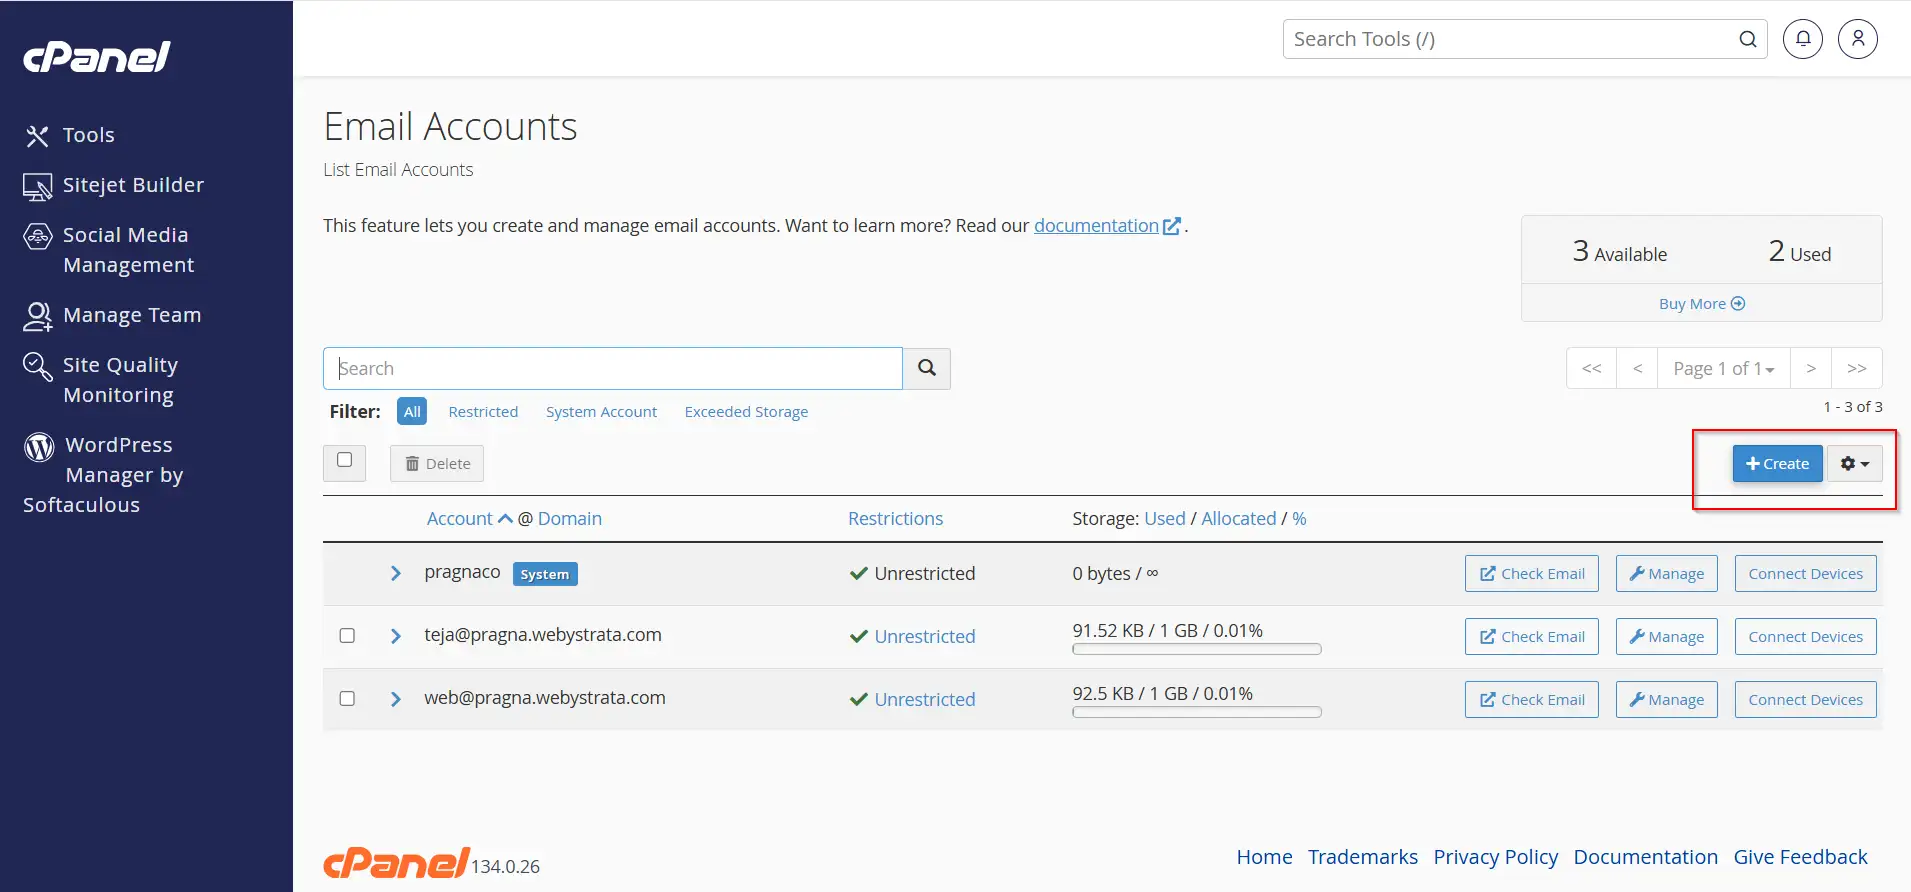Connect Devices for web account

click(x=1806, y=700)
